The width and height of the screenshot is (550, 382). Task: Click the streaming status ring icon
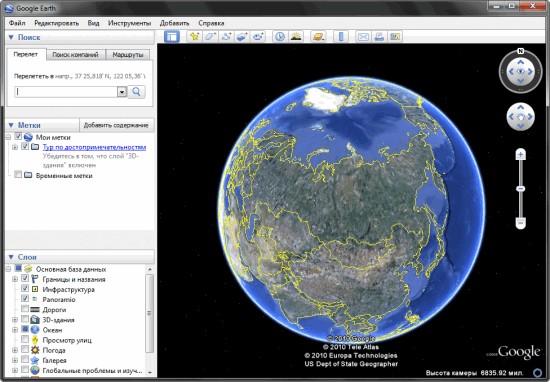[x=537, y=373]
